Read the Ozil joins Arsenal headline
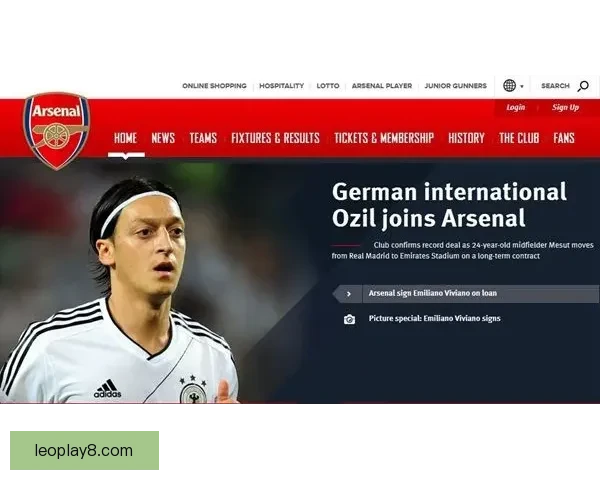The width and height of the screenshot is (600, 480). 449,205
